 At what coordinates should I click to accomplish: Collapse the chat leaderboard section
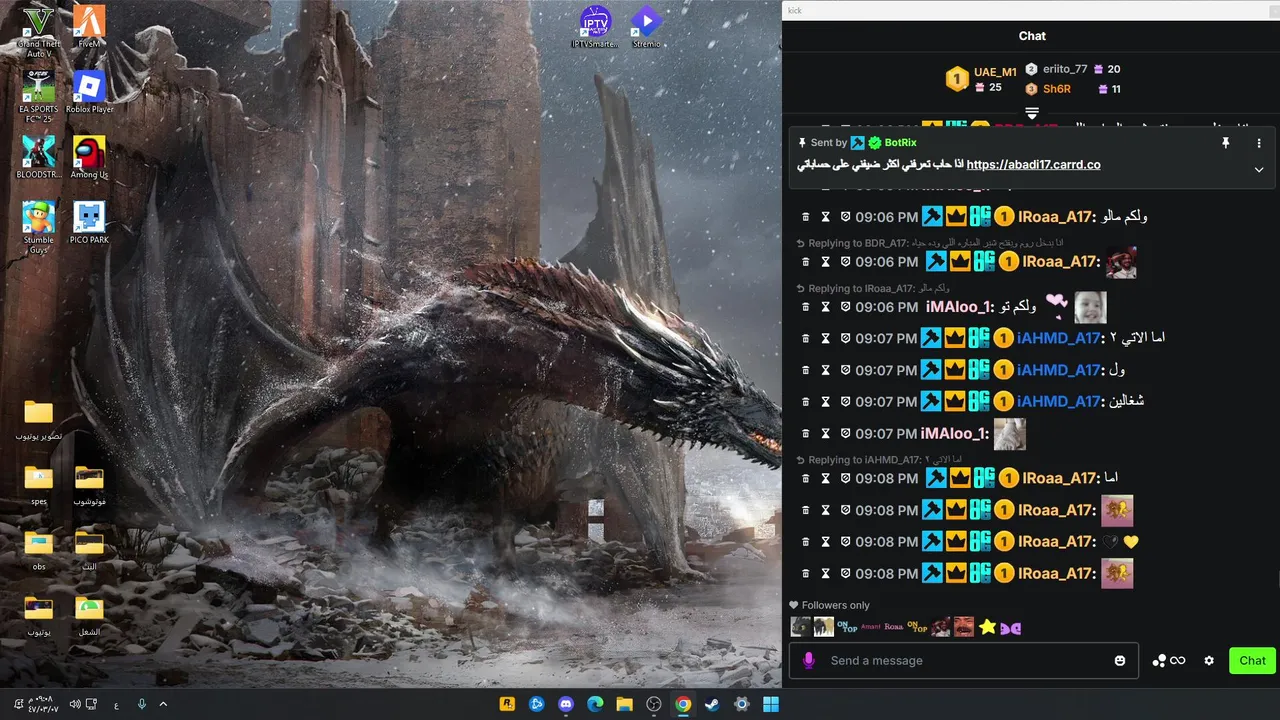(x=1032, y=113)
